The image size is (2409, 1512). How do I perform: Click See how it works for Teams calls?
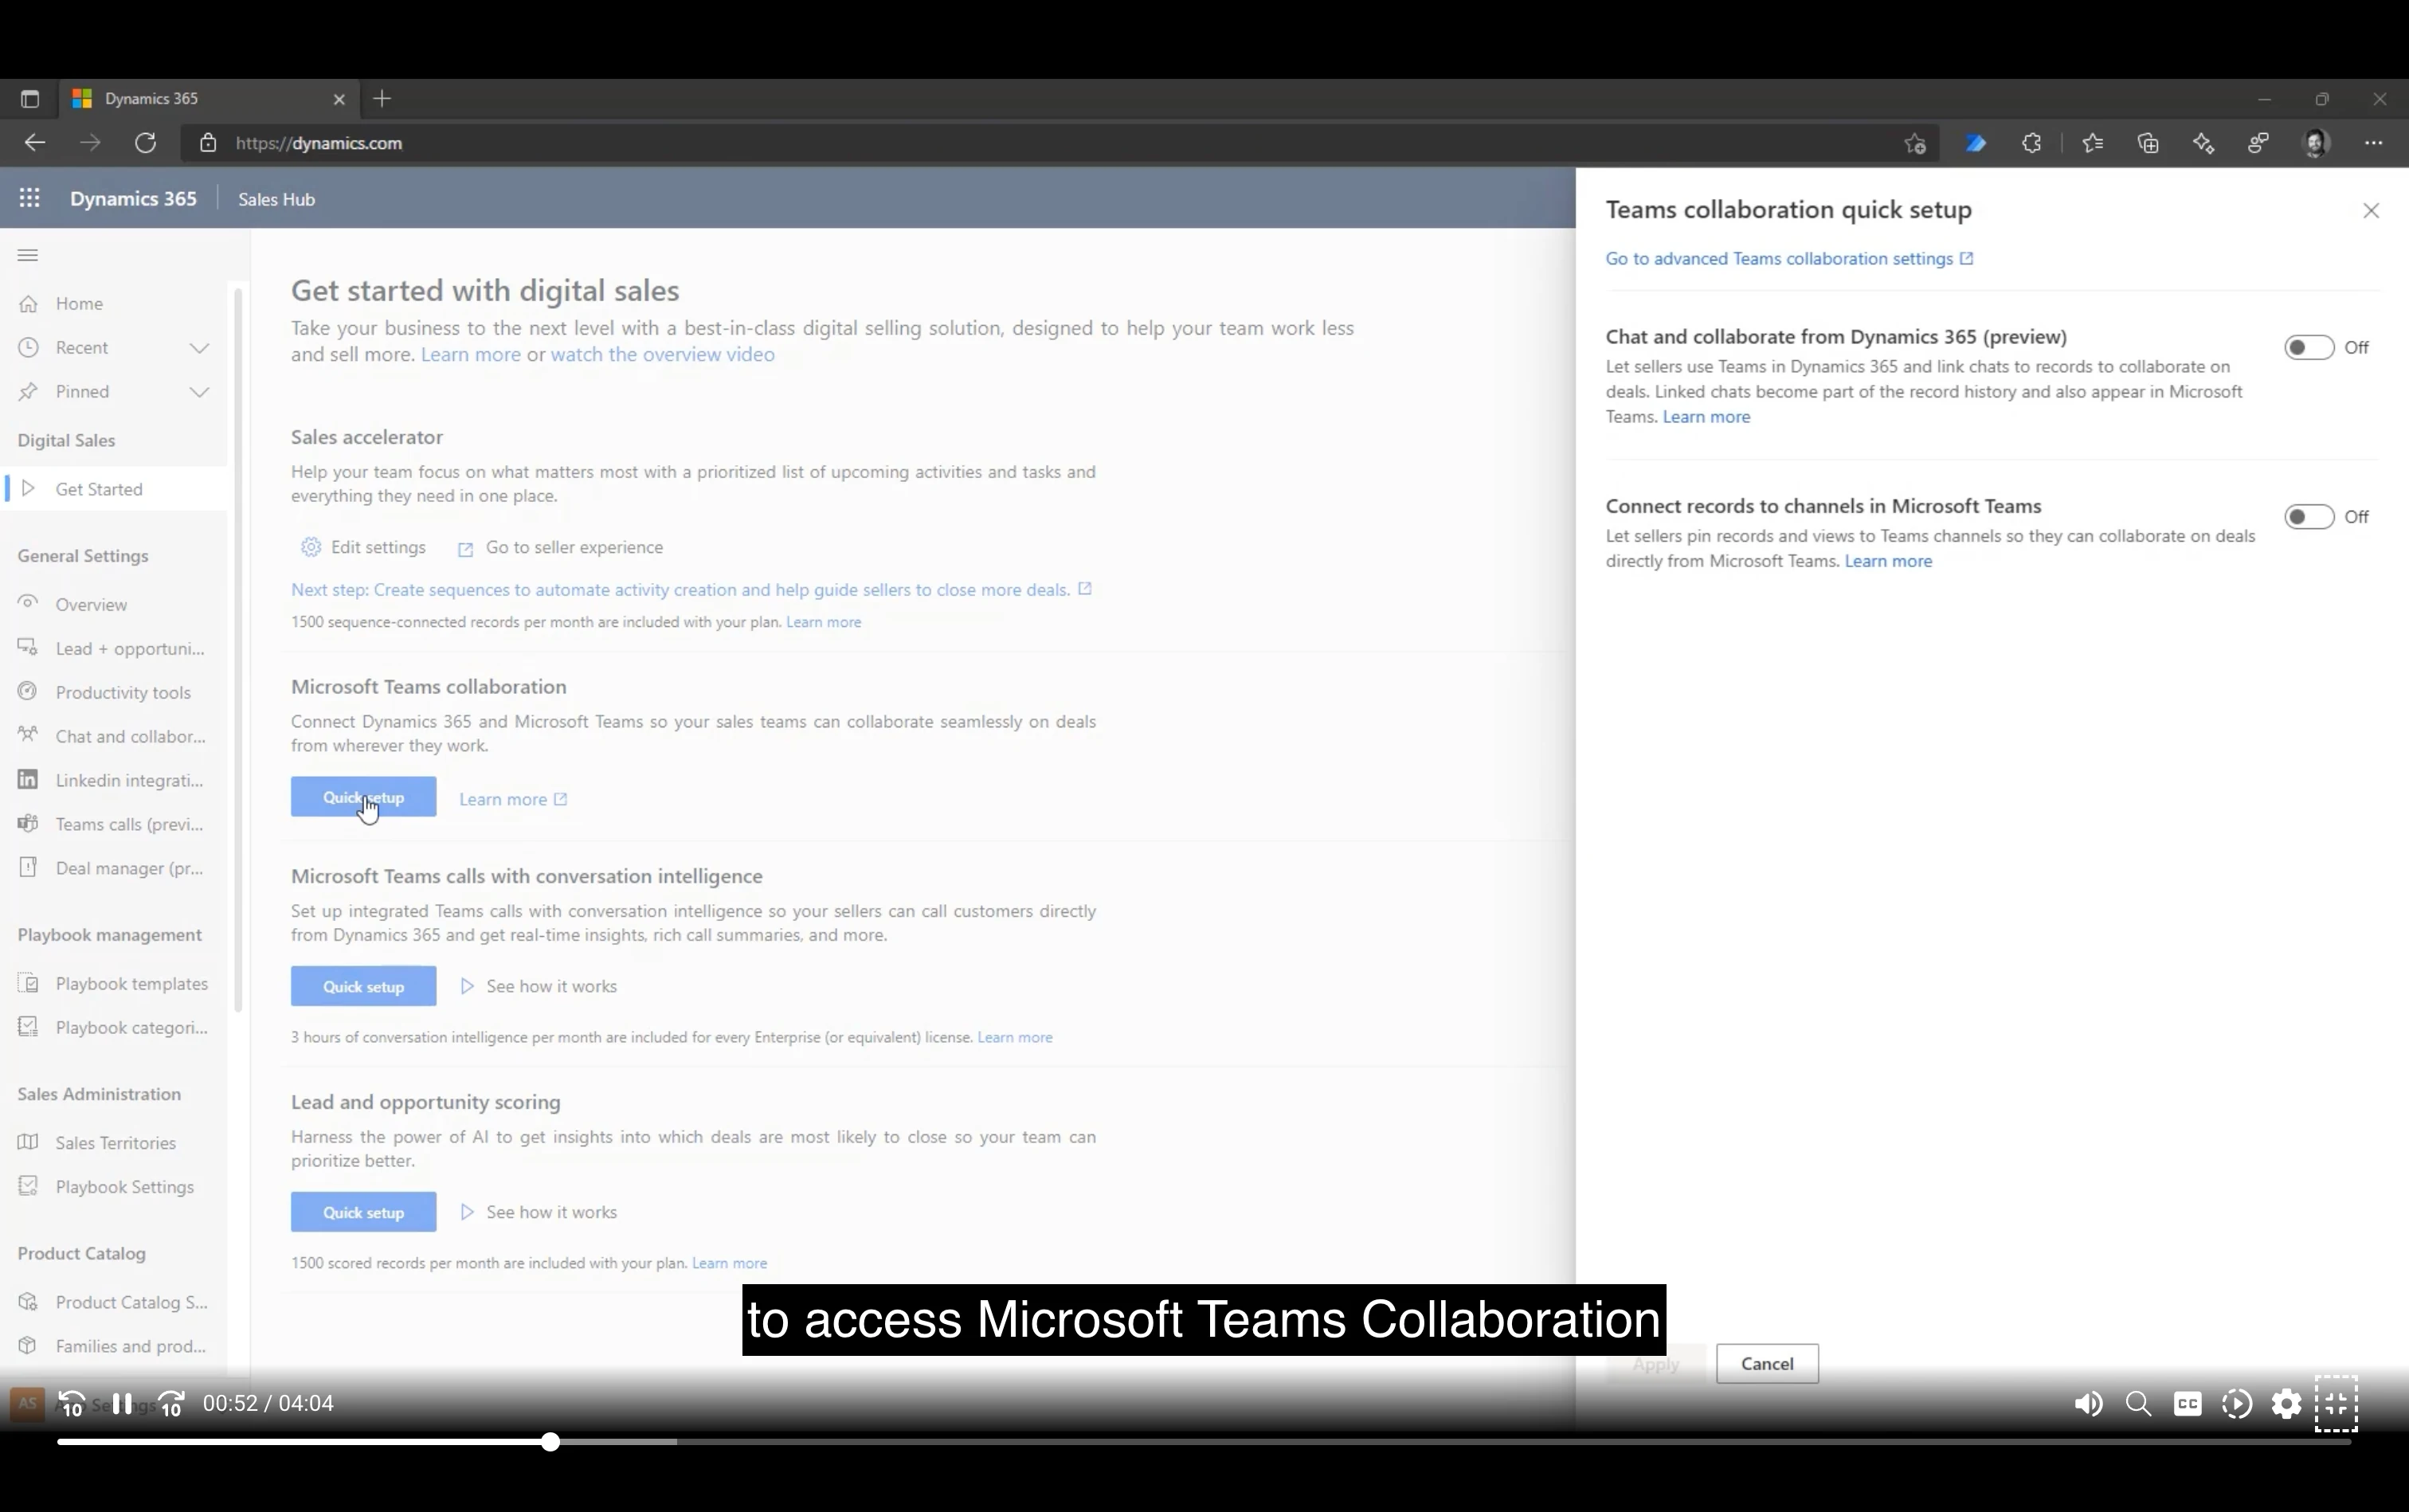[x=538, y=986]
